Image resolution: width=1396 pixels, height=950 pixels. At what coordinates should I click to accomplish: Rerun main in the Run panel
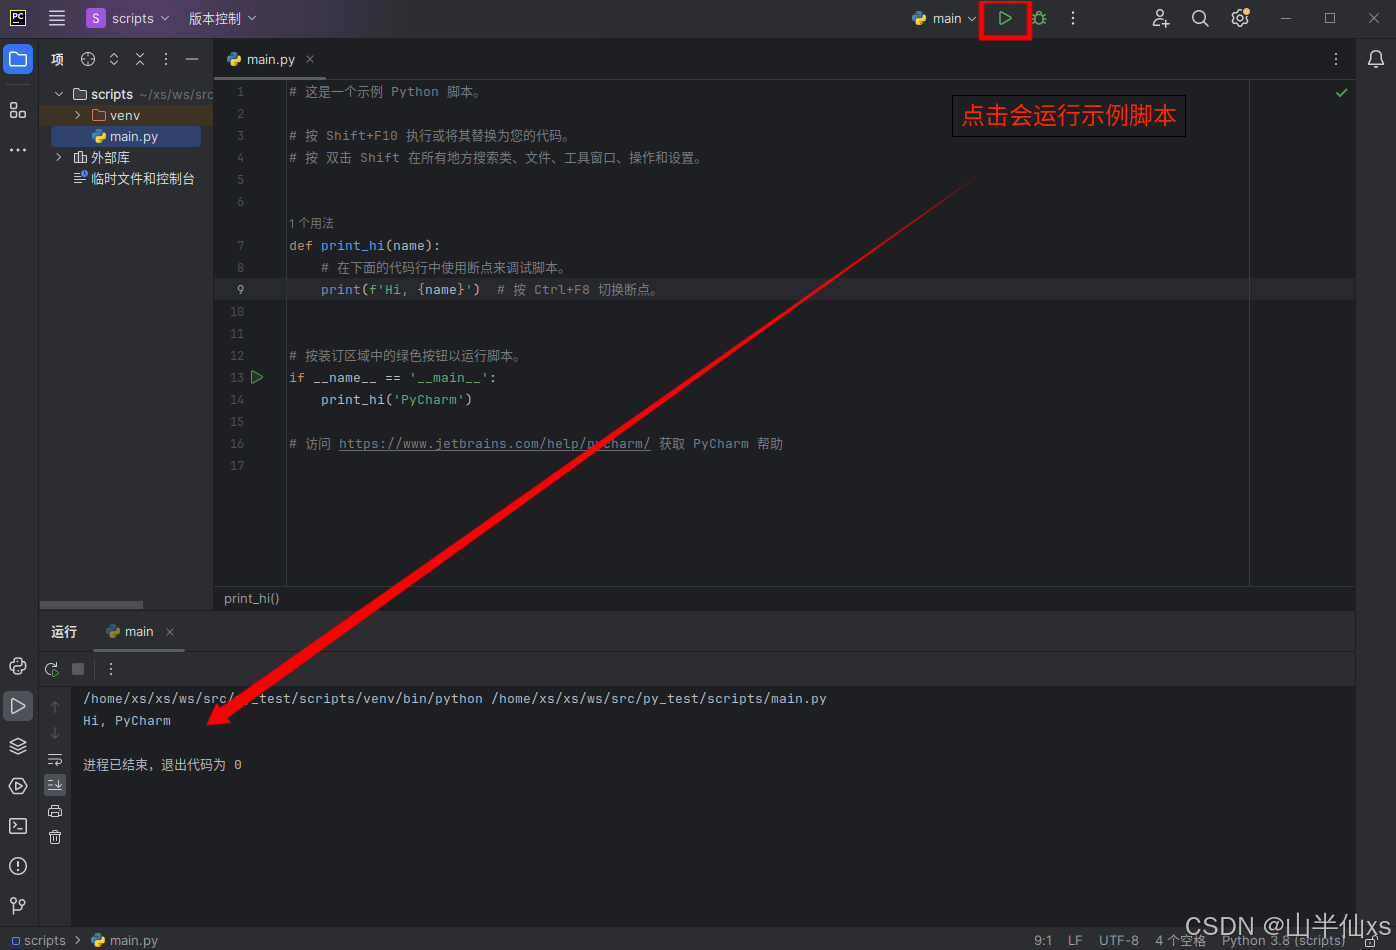coord(52,669)
